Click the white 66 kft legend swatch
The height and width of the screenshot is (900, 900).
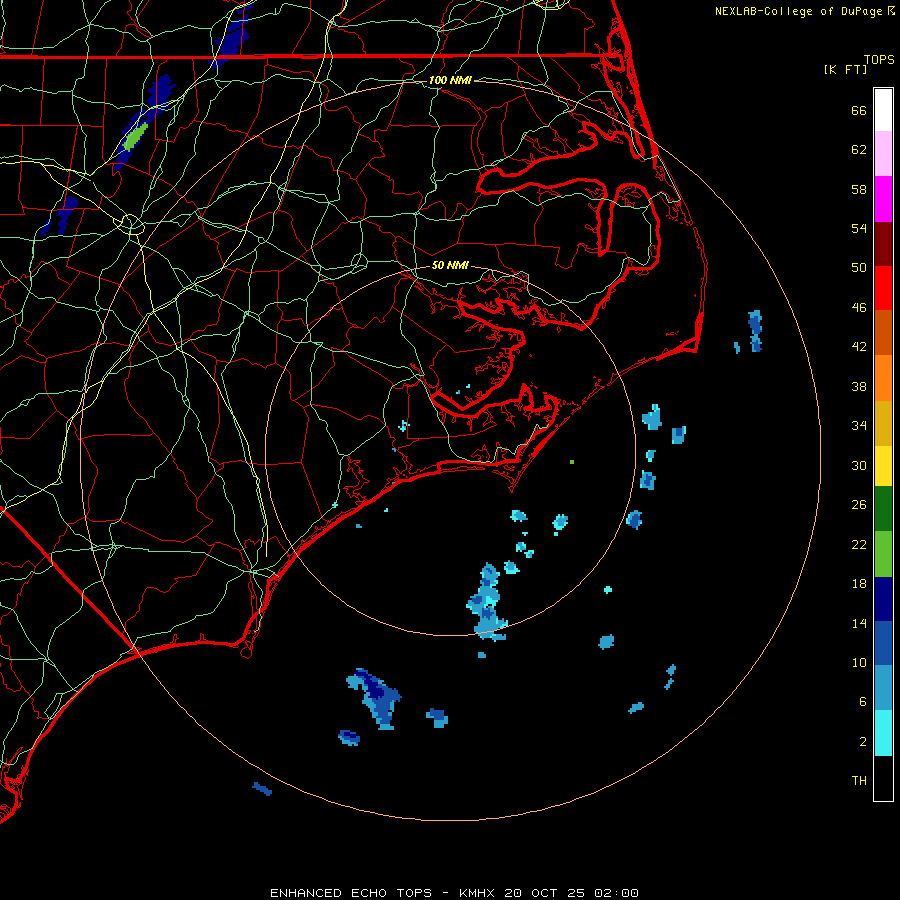[x=883, y=110]
